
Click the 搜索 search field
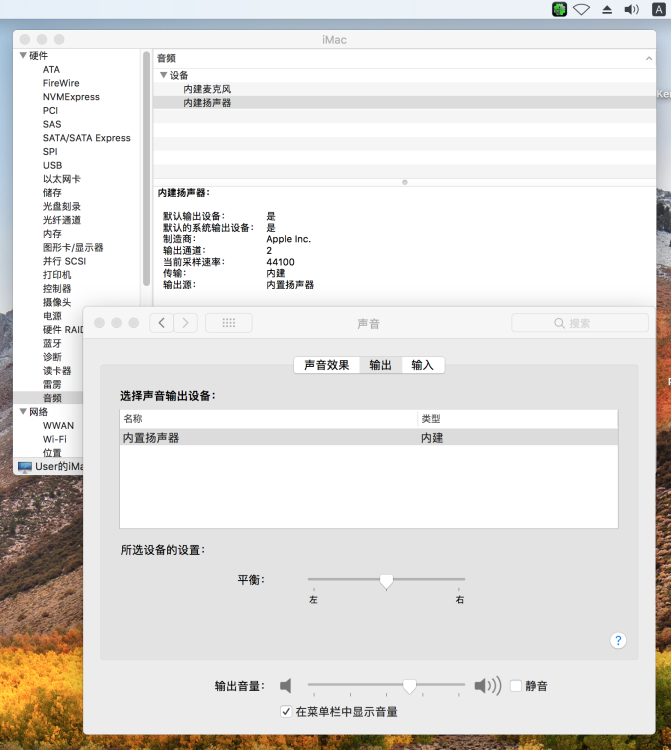click(580, 323)
